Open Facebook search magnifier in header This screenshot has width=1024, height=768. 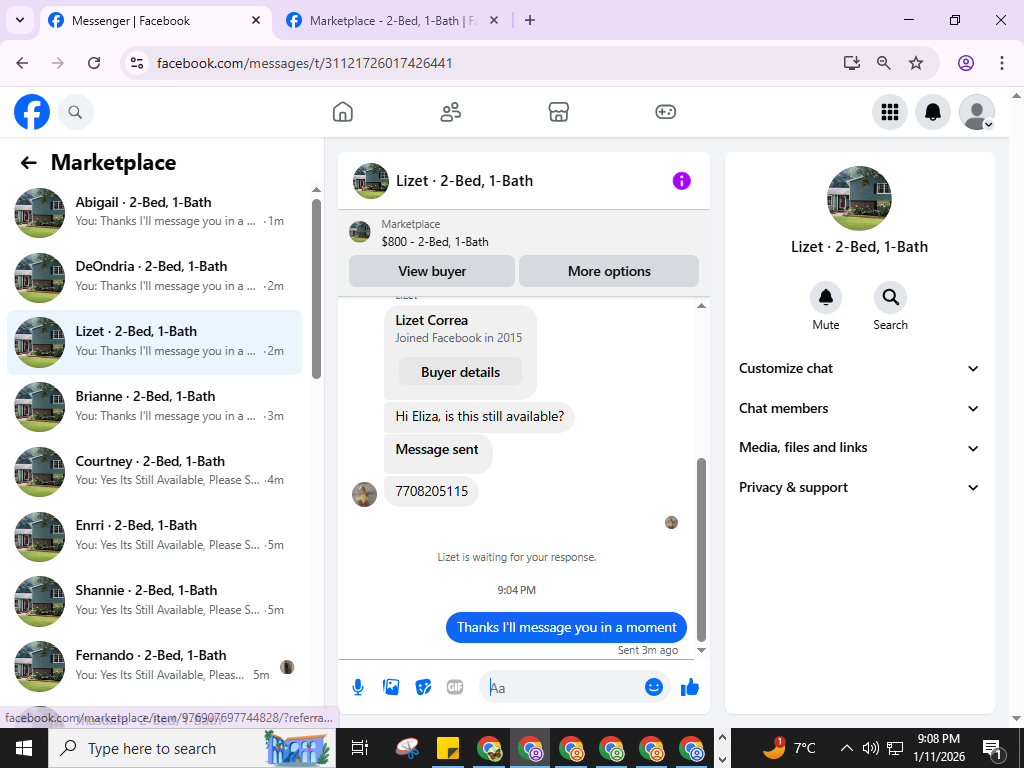pyautogui.click(x=76, y=112)
